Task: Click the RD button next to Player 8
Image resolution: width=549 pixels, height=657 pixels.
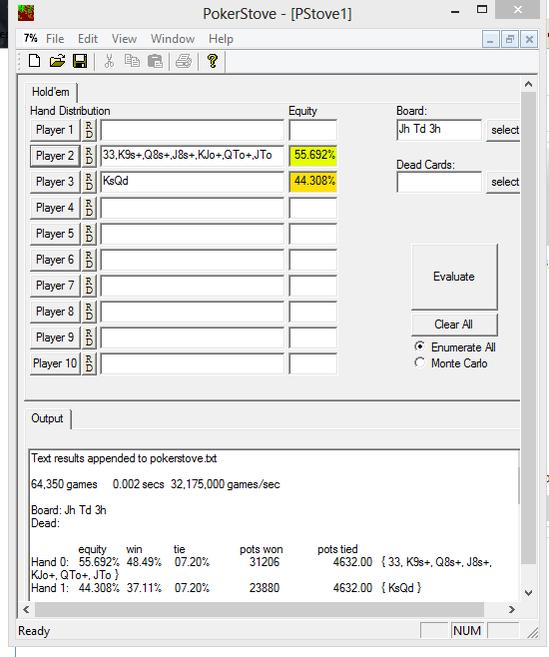Action: click(89, 312)
